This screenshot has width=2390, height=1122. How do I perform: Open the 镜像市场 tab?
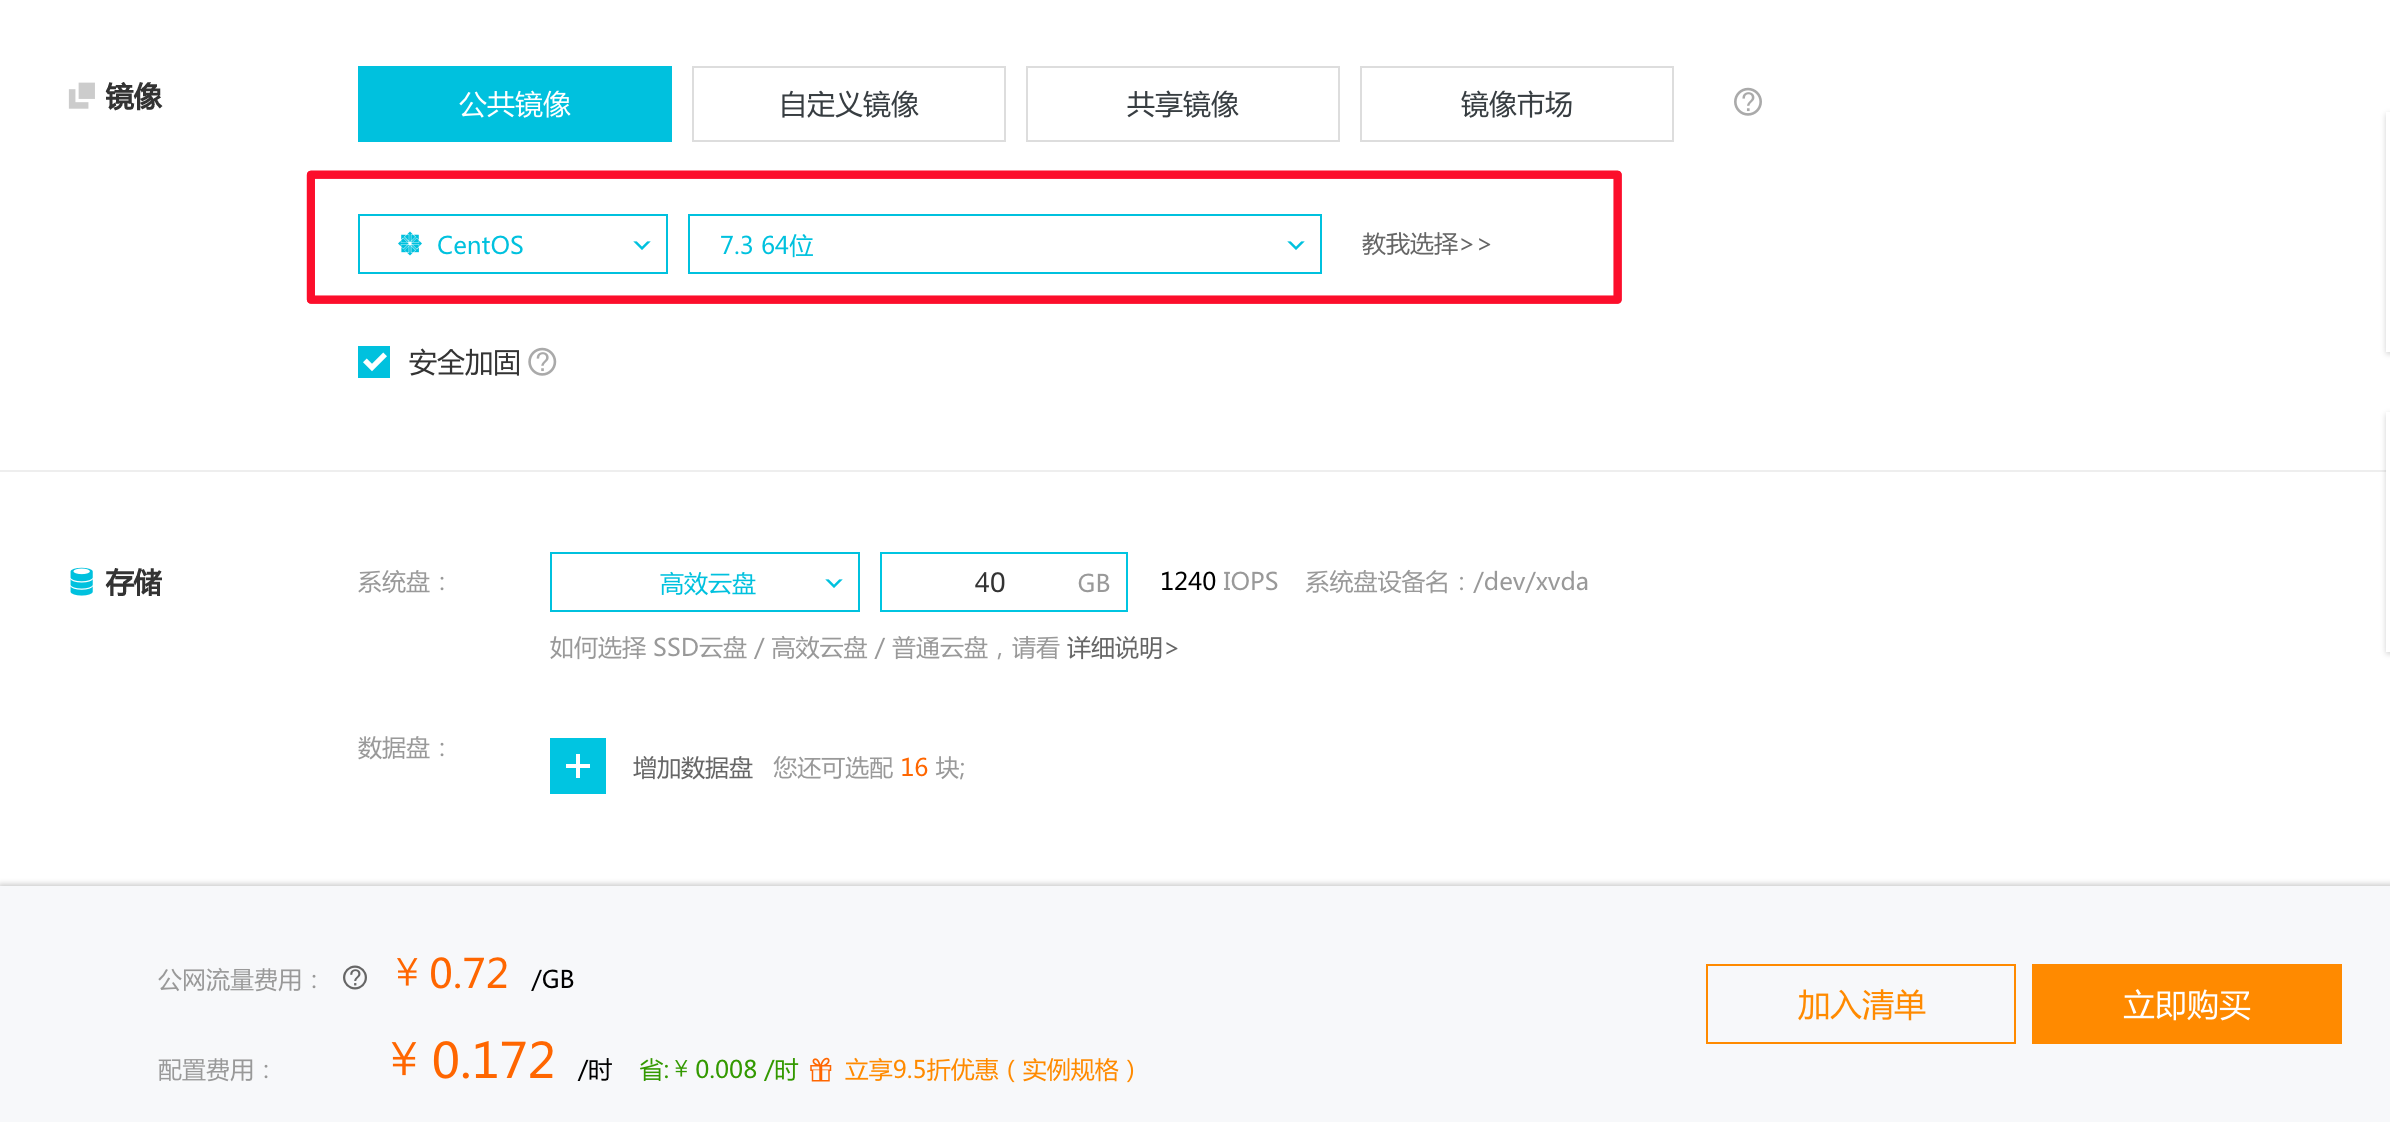point(1515,103)
